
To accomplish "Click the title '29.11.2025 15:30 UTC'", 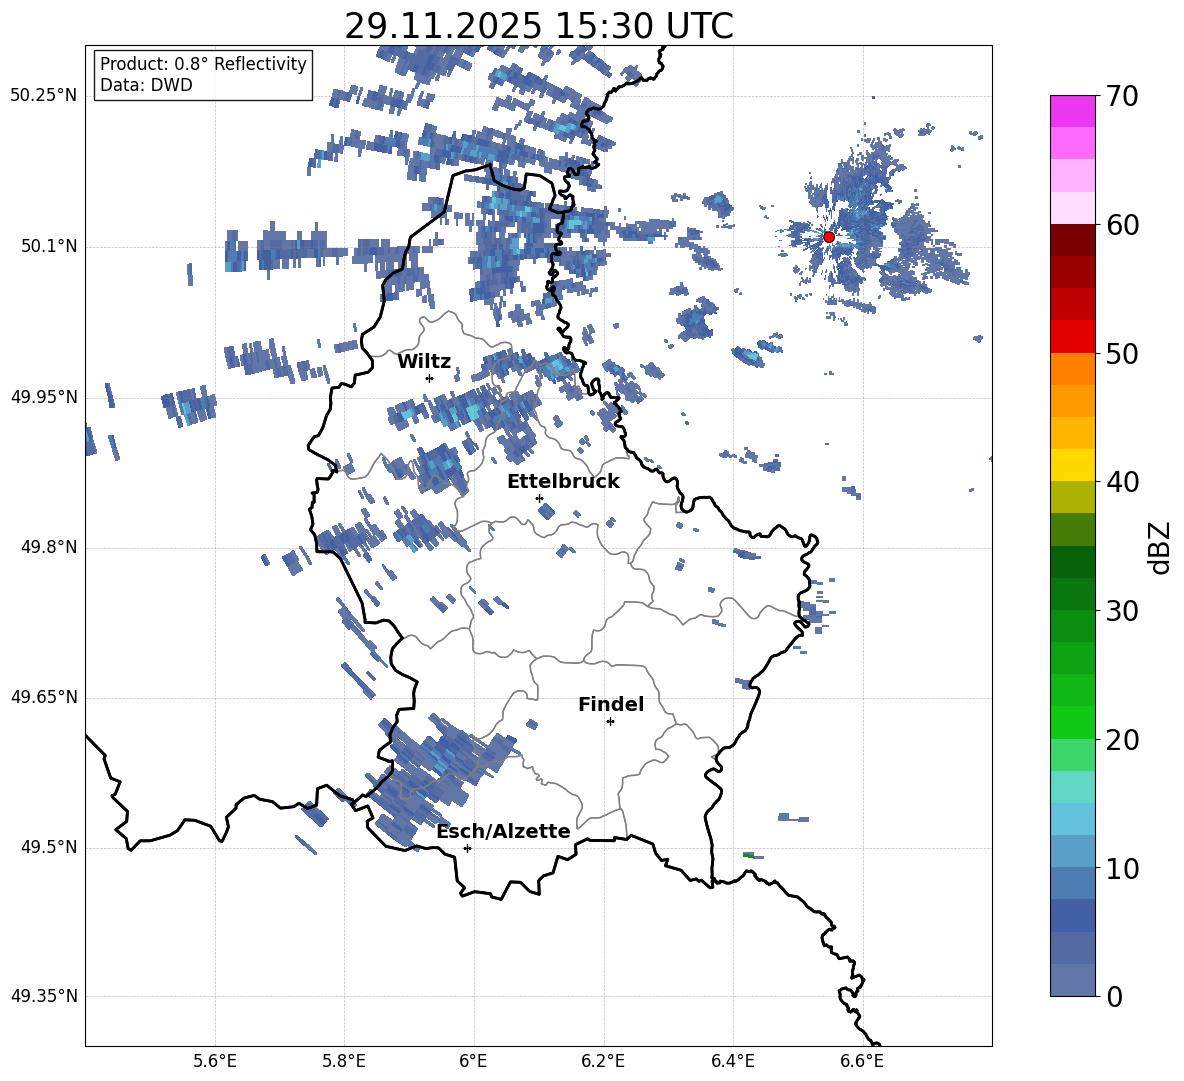I will click(538, 26).
